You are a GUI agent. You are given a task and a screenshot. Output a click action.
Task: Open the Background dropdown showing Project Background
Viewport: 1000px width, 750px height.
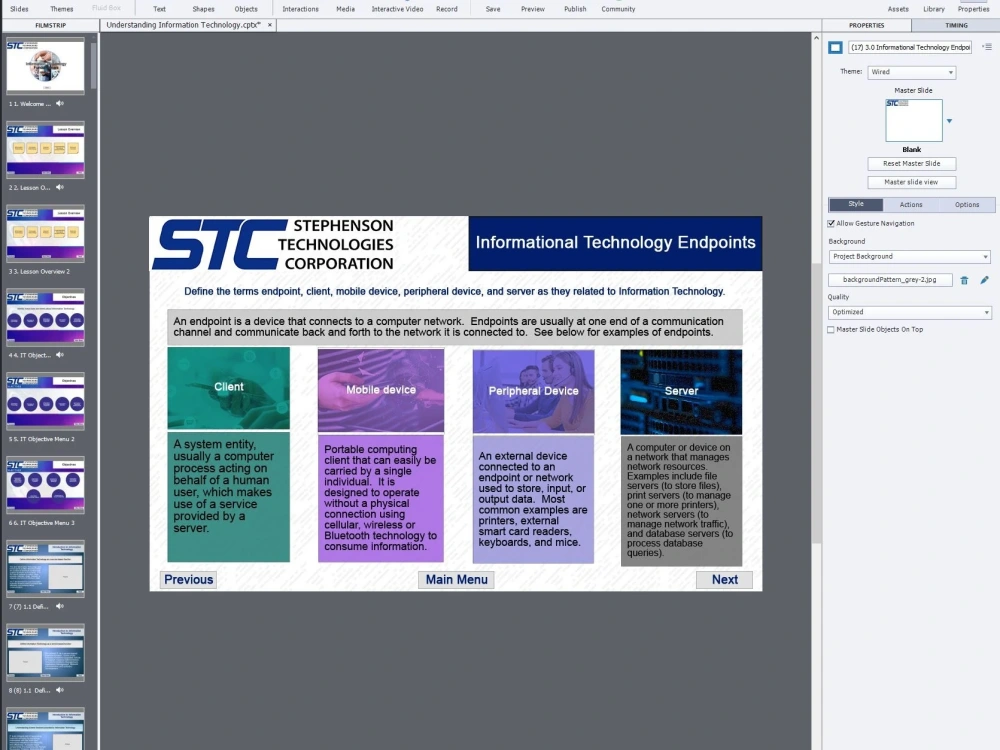coord(909,256)
